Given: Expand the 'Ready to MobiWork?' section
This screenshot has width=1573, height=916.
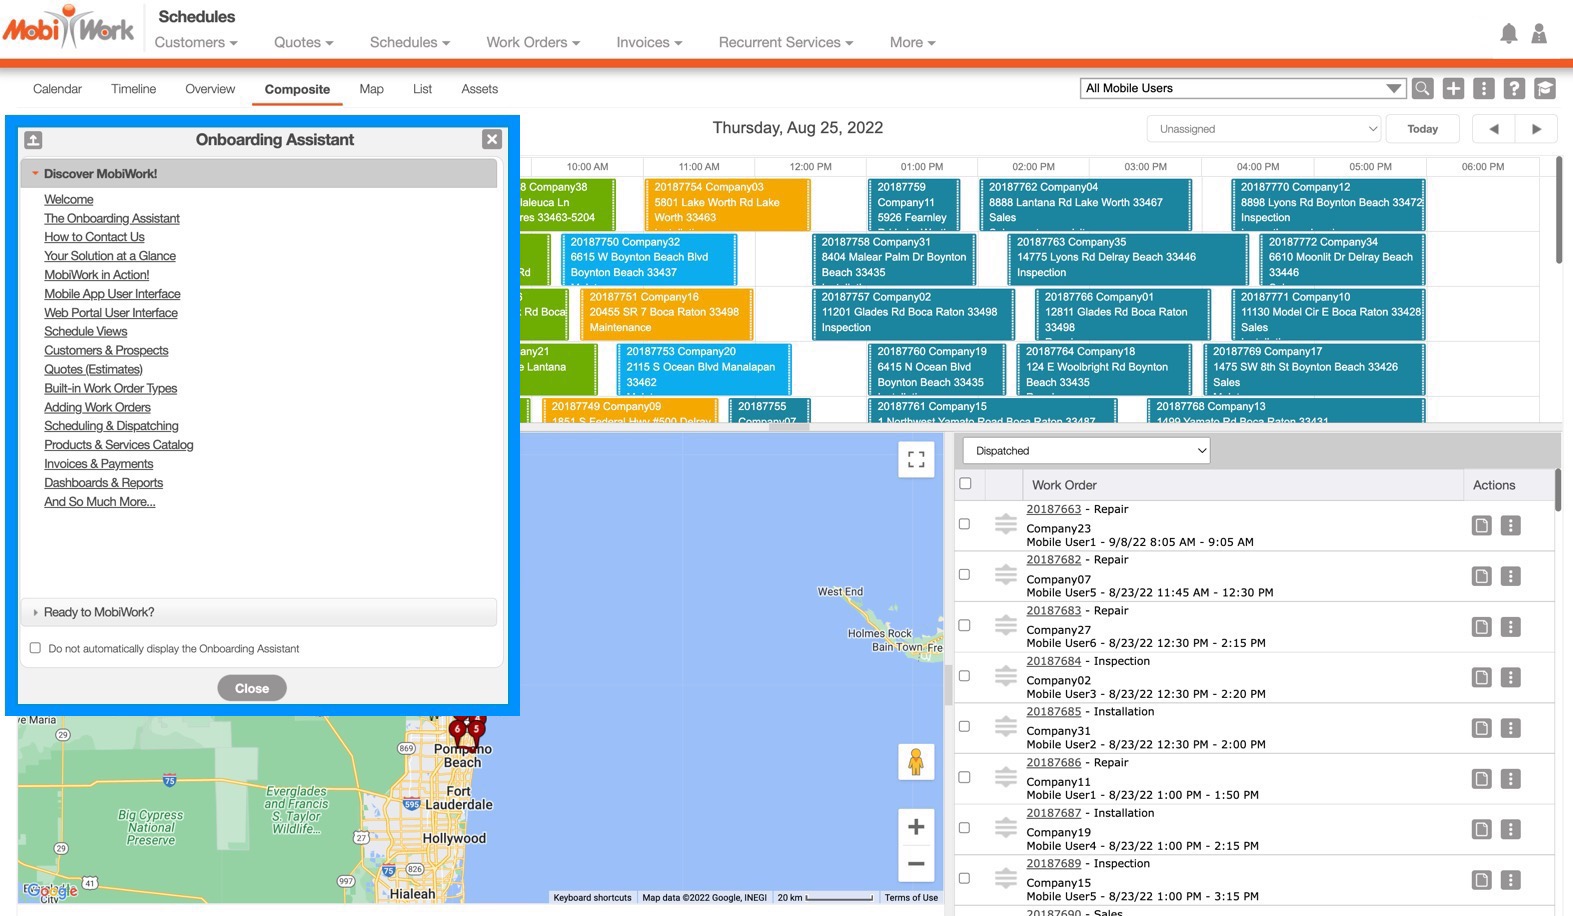Looking at the screenshot, I should pos(99,612).
